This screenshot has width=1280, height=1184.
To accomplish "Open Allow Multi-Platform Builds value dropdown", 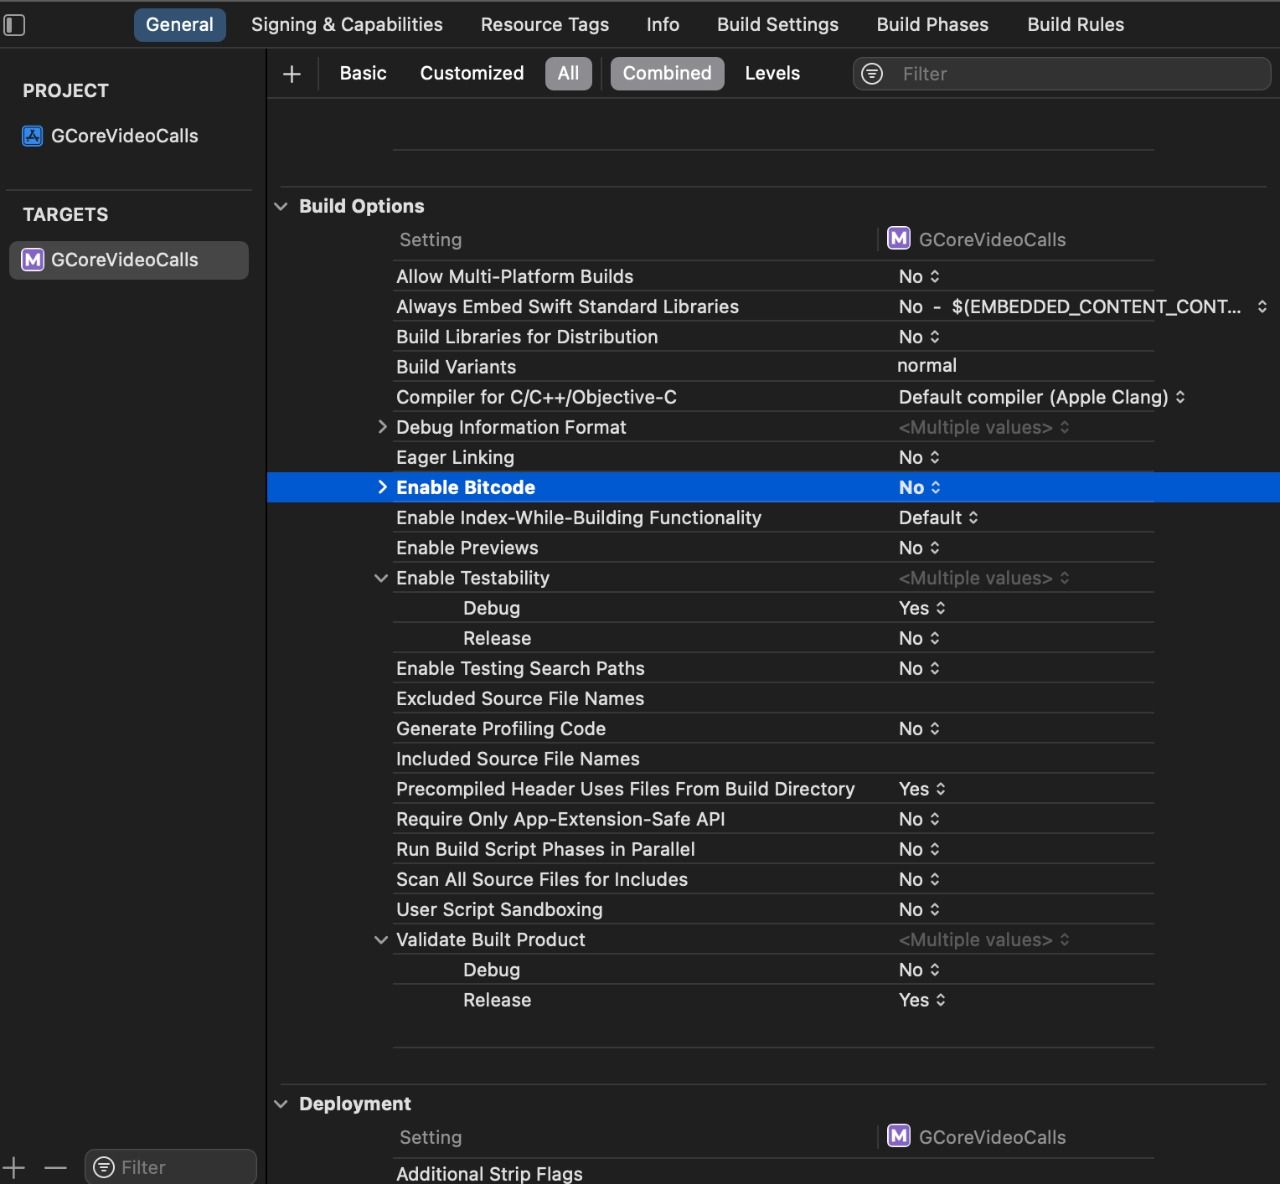I will click(919, 276).
